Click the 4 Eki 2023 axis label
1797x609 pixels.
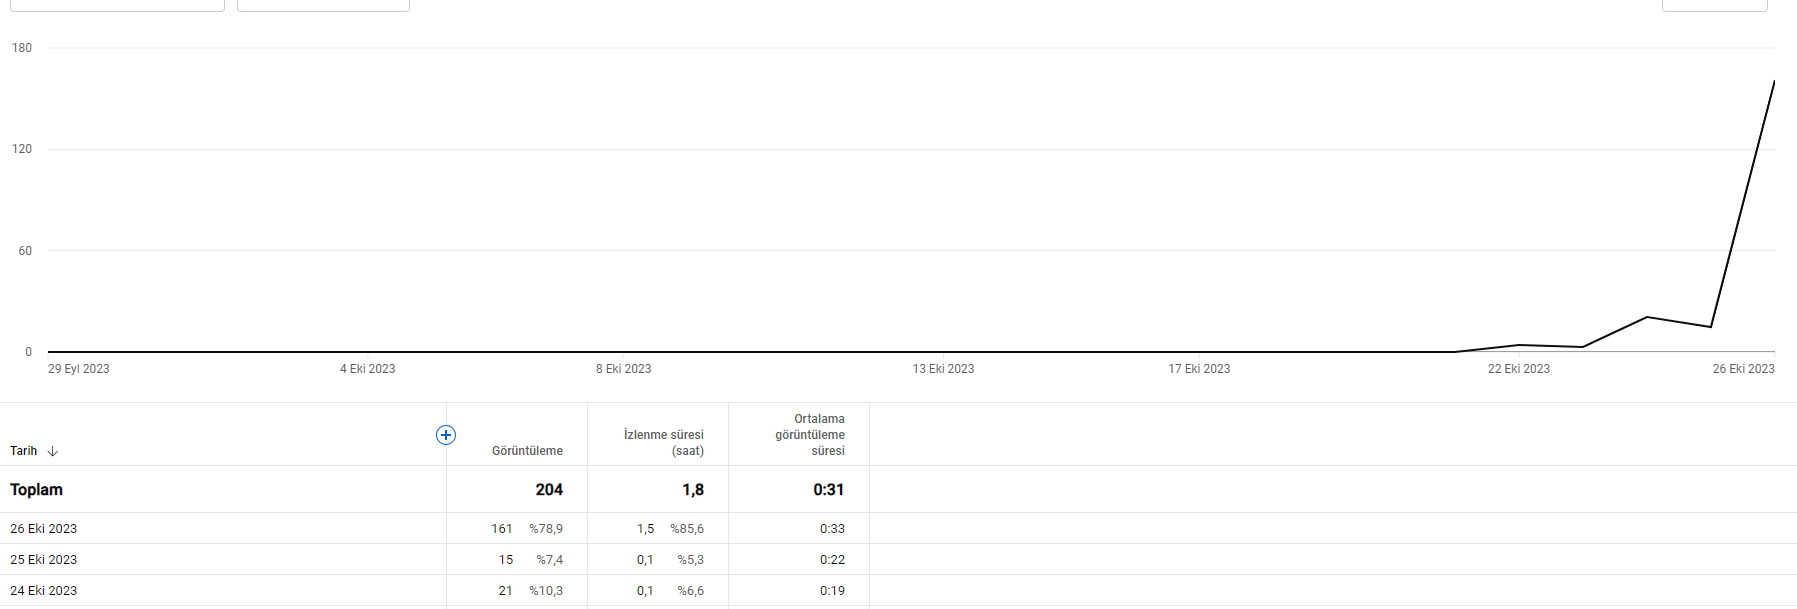click(x=367, y=369)
